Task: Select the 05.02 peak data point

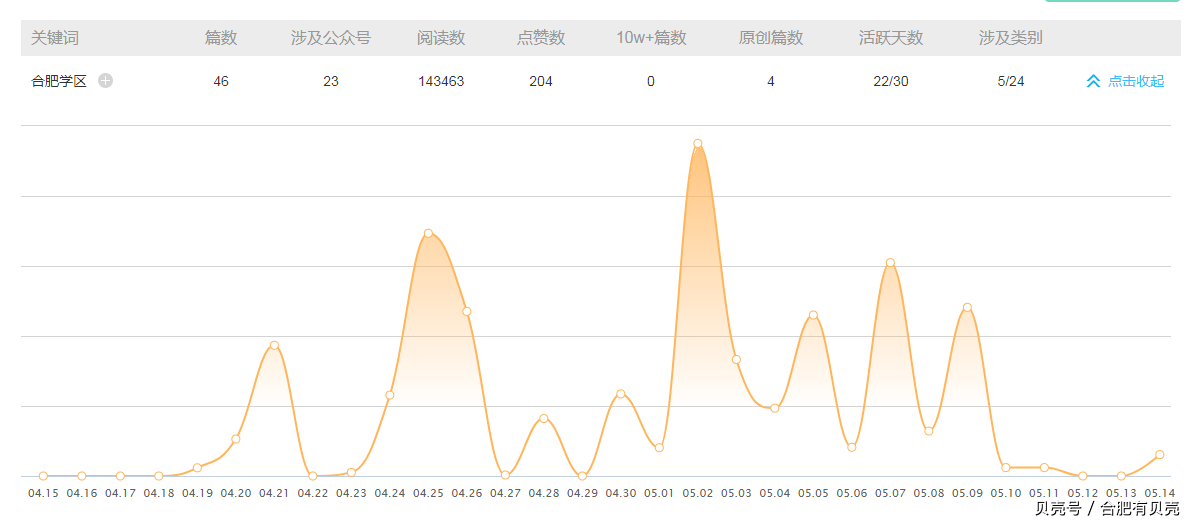Action: click(x=698, y=144)
